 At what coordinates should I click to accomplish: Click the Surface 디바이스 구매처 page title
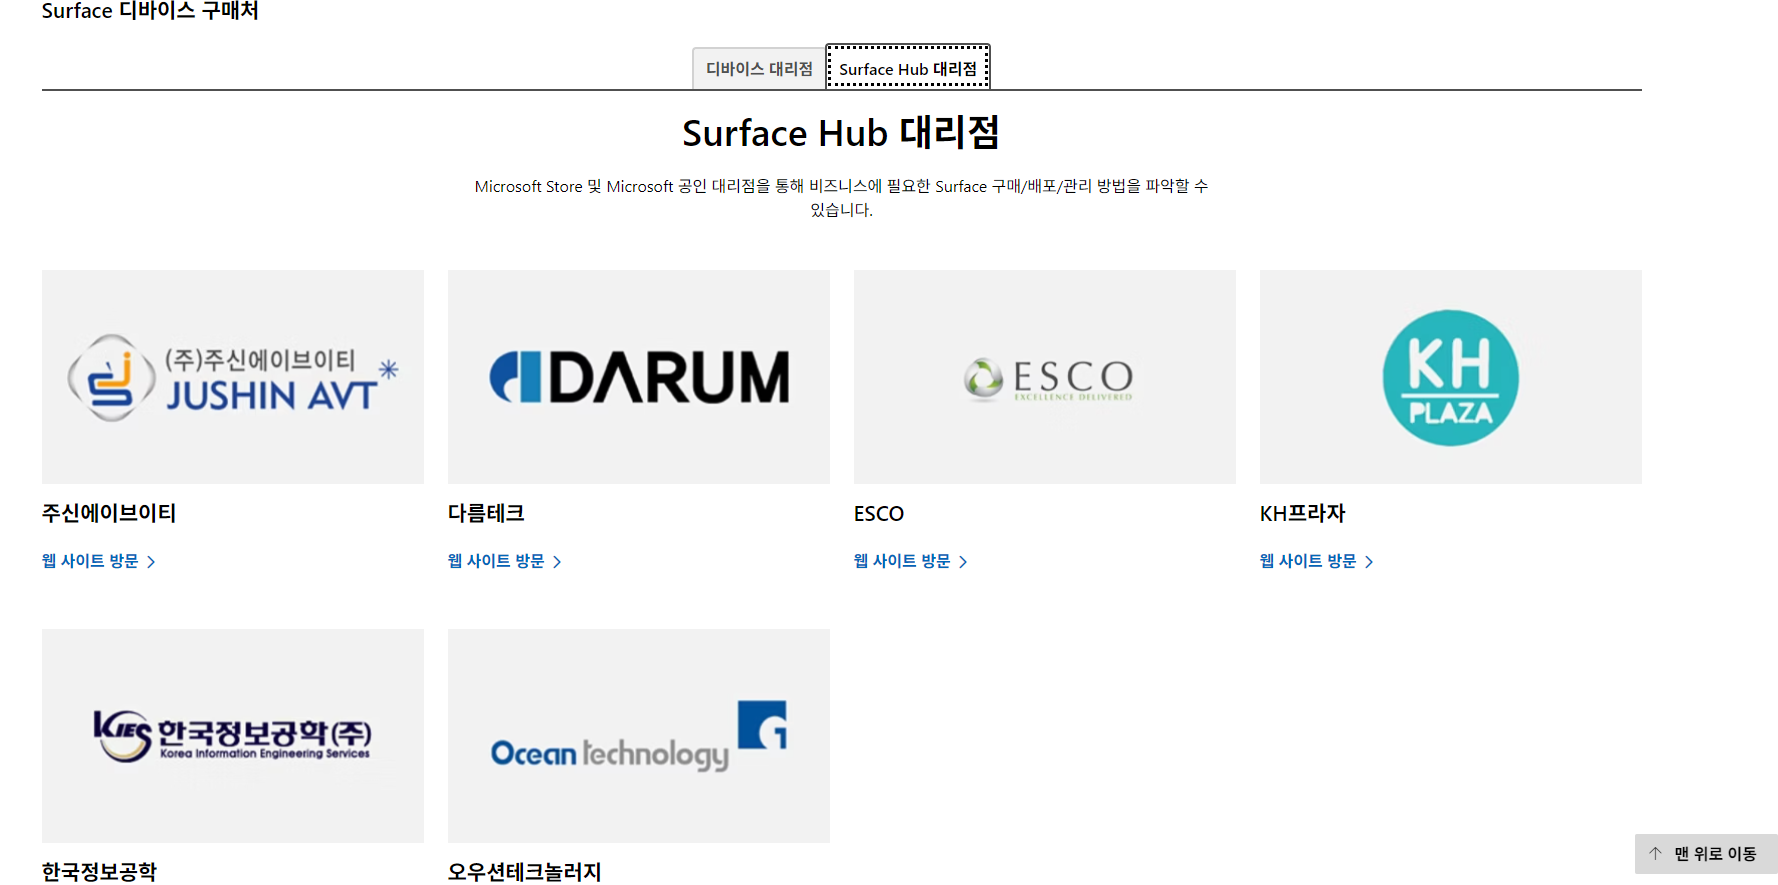coord(150,11)
